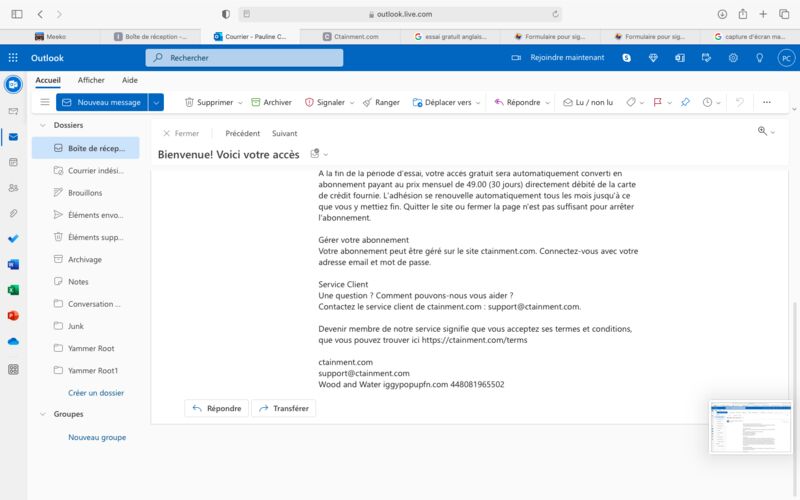This screenshot has height=500, width=800.
Task: Flag this message with flag icon
Action: pos(658,102)
